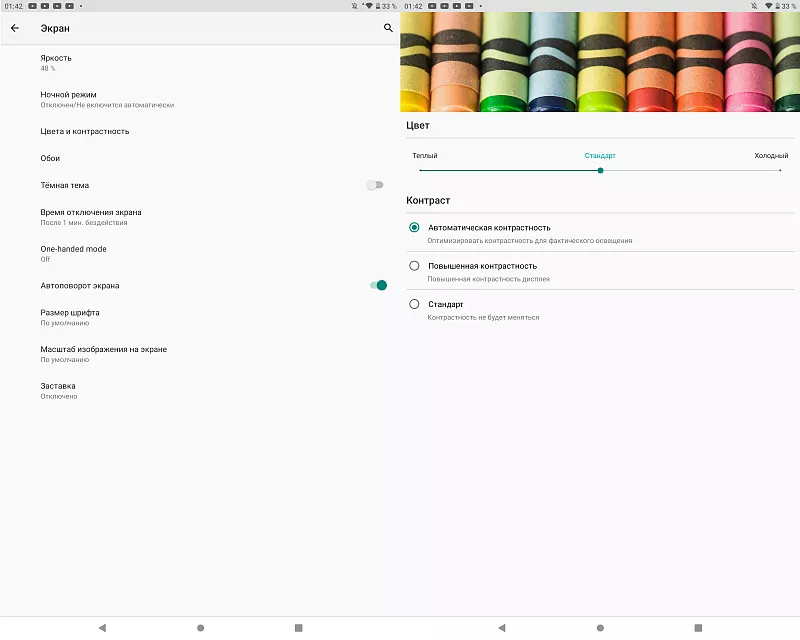800x640 pixels.
Task: Open Размер шрифта setting
Action: pos(69,317)
